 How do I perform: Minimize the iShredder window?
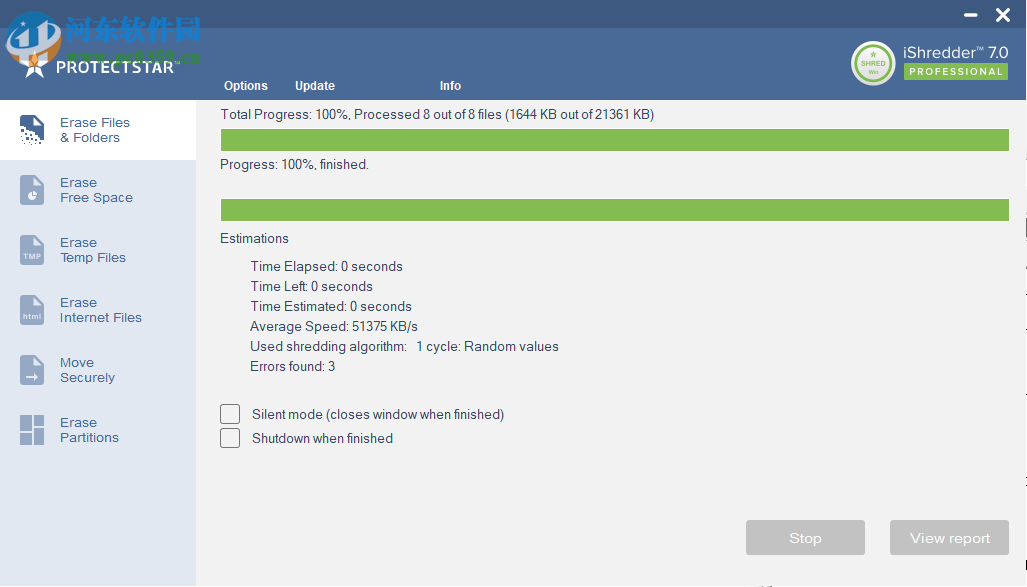(x=970, y=15)
